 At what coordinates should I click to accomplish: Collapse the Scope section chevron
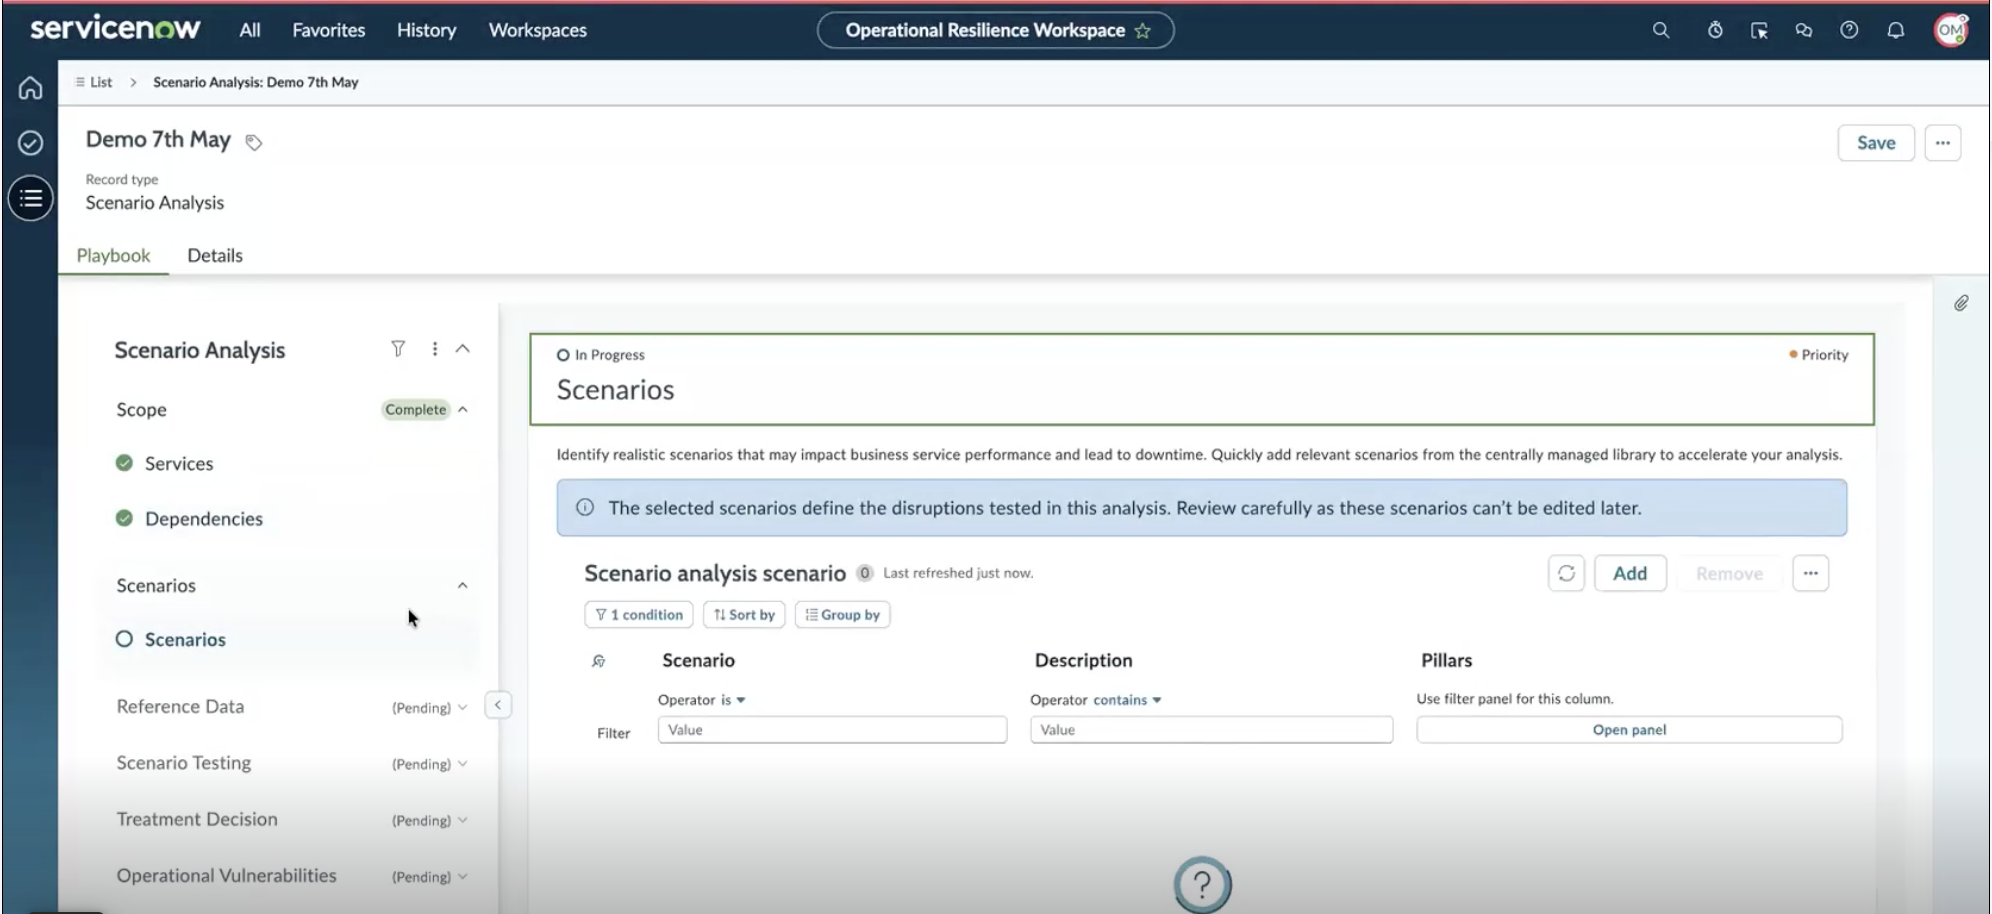pos(463,409)
